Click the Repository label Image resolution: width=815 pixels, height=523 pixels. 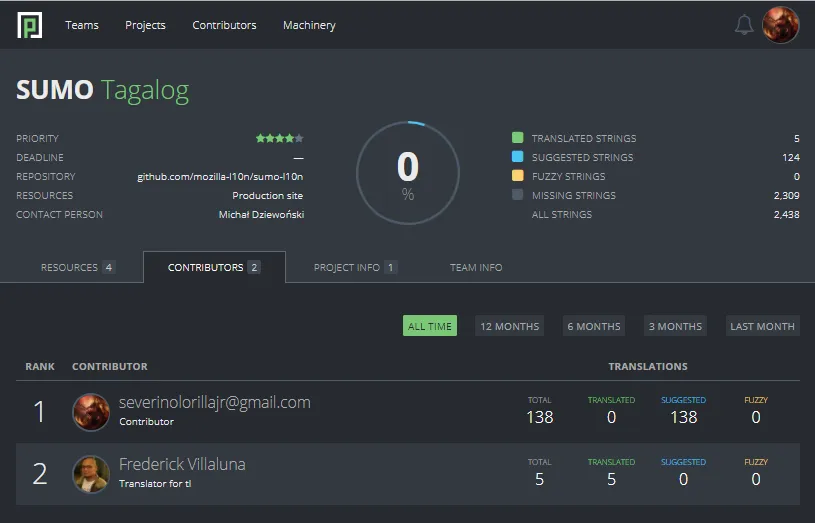click(x=46, y=176)
